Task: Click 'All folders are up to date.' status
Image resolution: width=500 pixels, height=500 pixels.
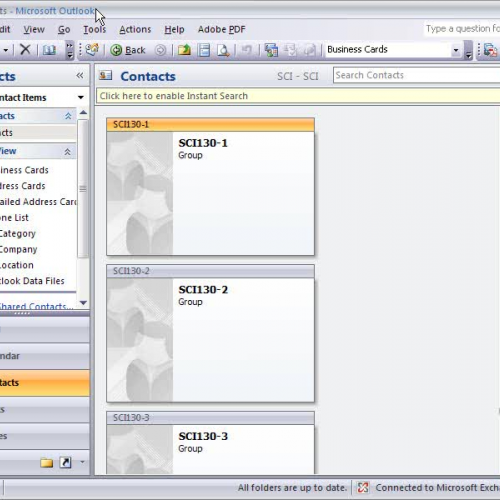Action: (x=292, y=488)
